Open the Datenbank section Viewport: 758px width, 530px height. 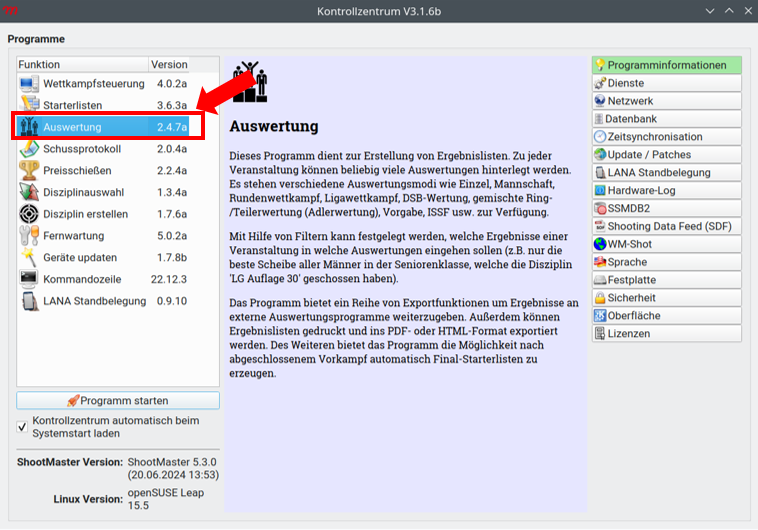coord(666,119)
